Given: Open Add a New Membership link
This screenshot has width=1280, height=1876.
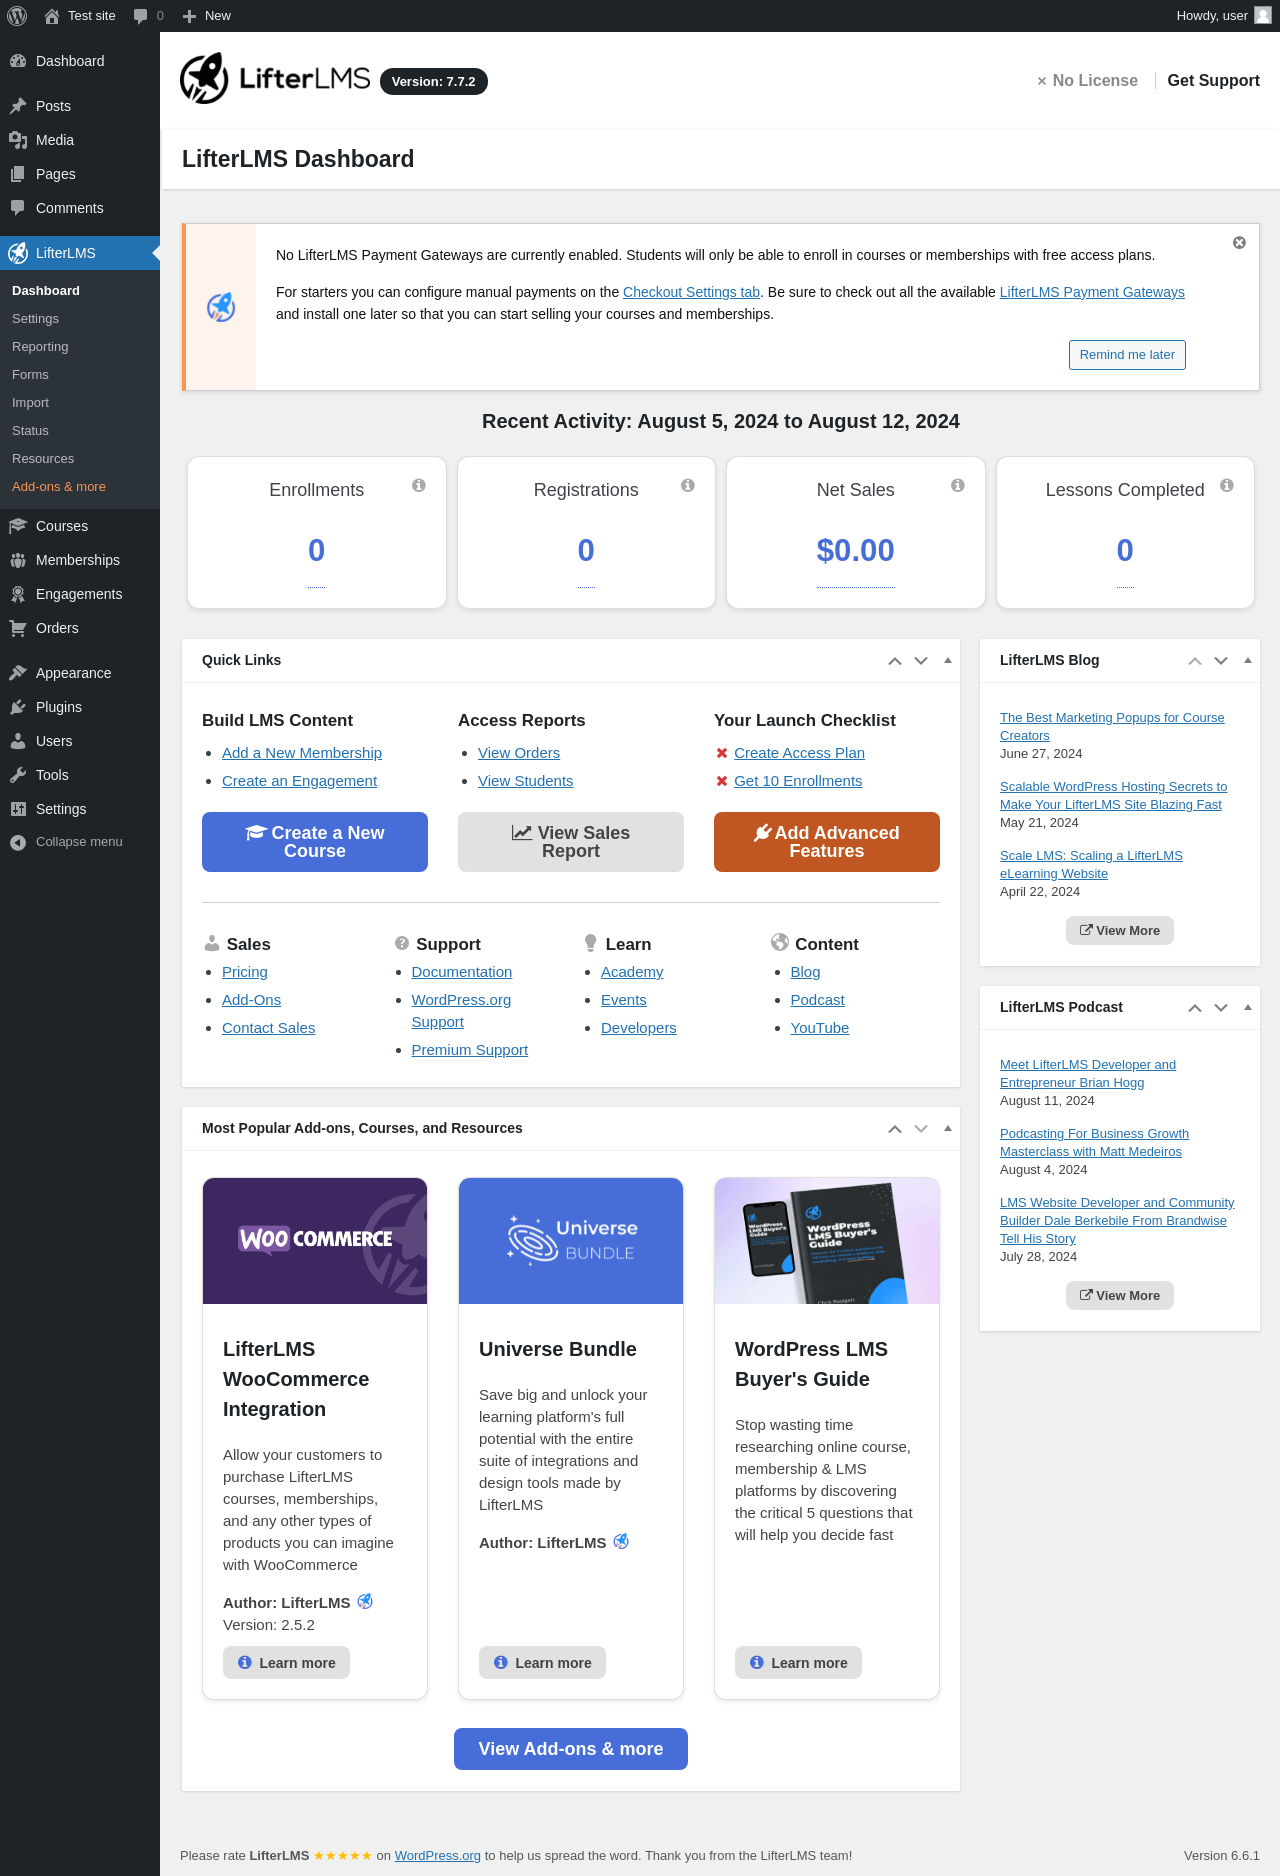Looking at the screenshot, I should (302, 753).
